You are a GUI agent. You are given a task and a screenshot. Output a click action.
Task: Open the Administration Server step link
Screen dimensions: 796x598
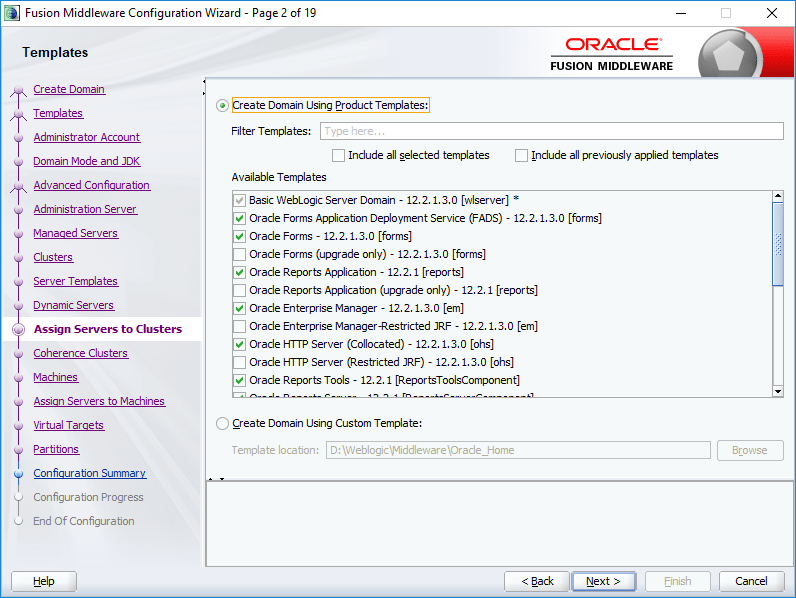click(x=85, y=209)
